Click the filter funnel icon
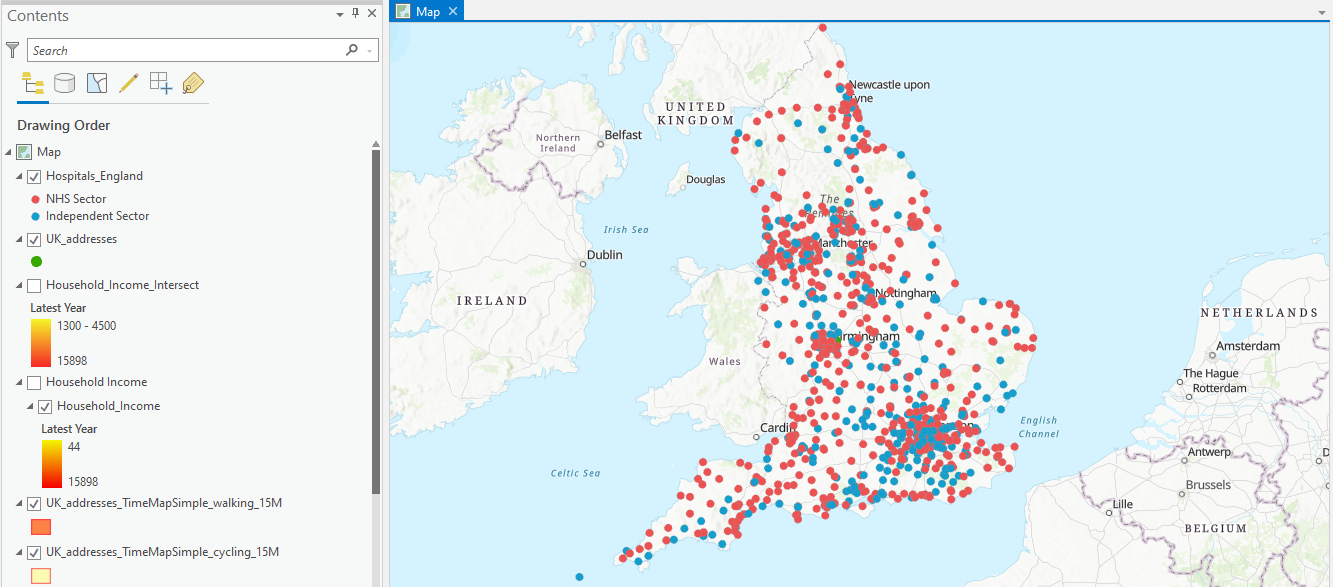 [x=13, y=50]
